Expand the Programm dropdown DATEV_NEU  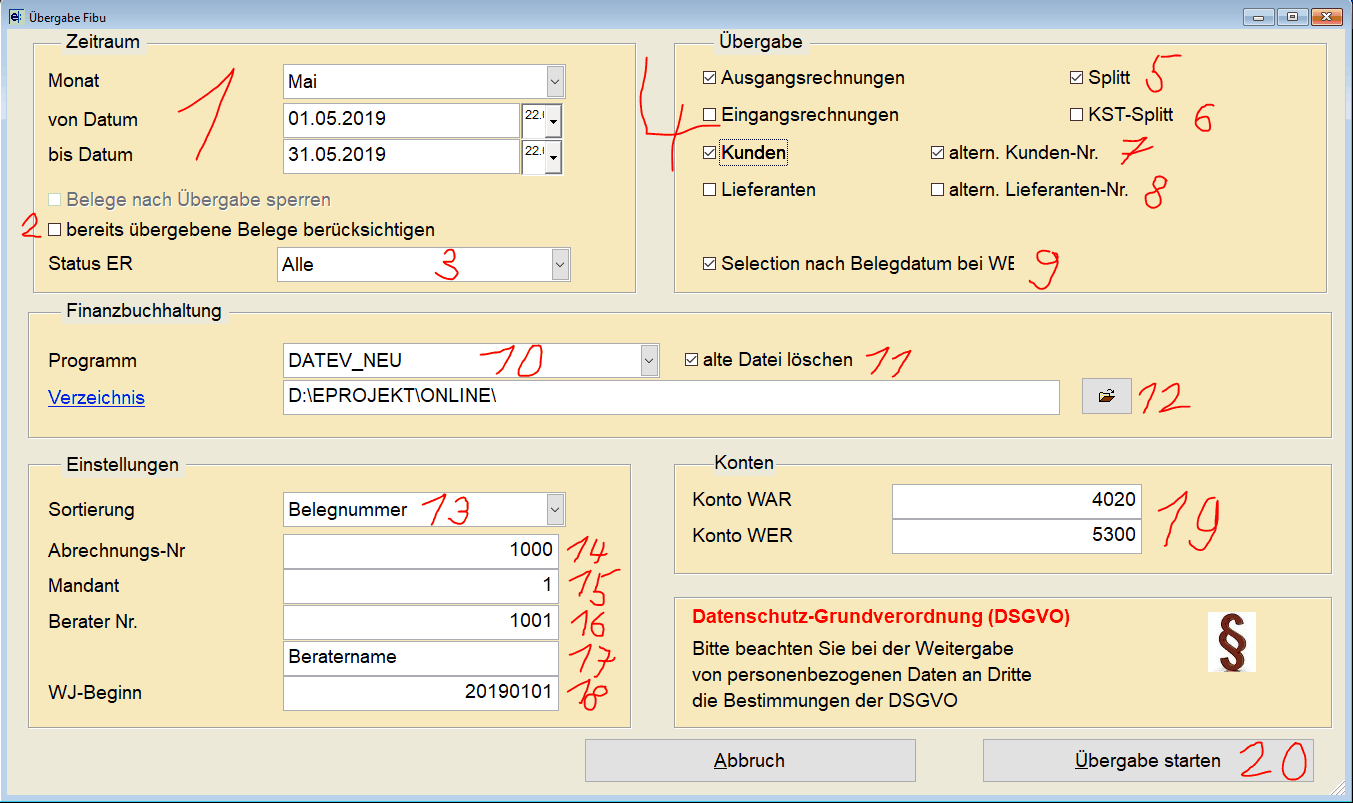(x=649, y=361)
